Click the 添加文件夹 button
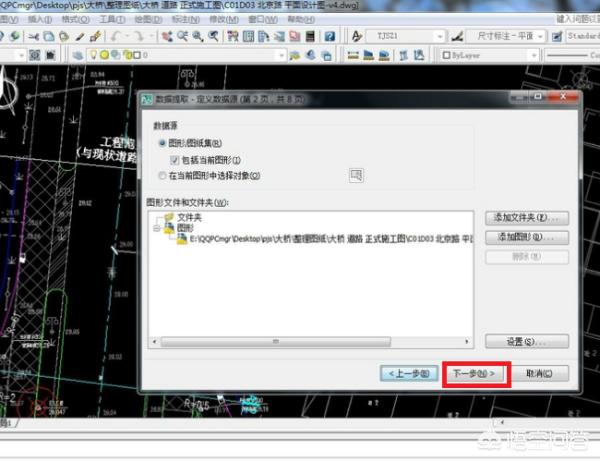This screenshot has height=462, width=600. click(x=526, y=218)
